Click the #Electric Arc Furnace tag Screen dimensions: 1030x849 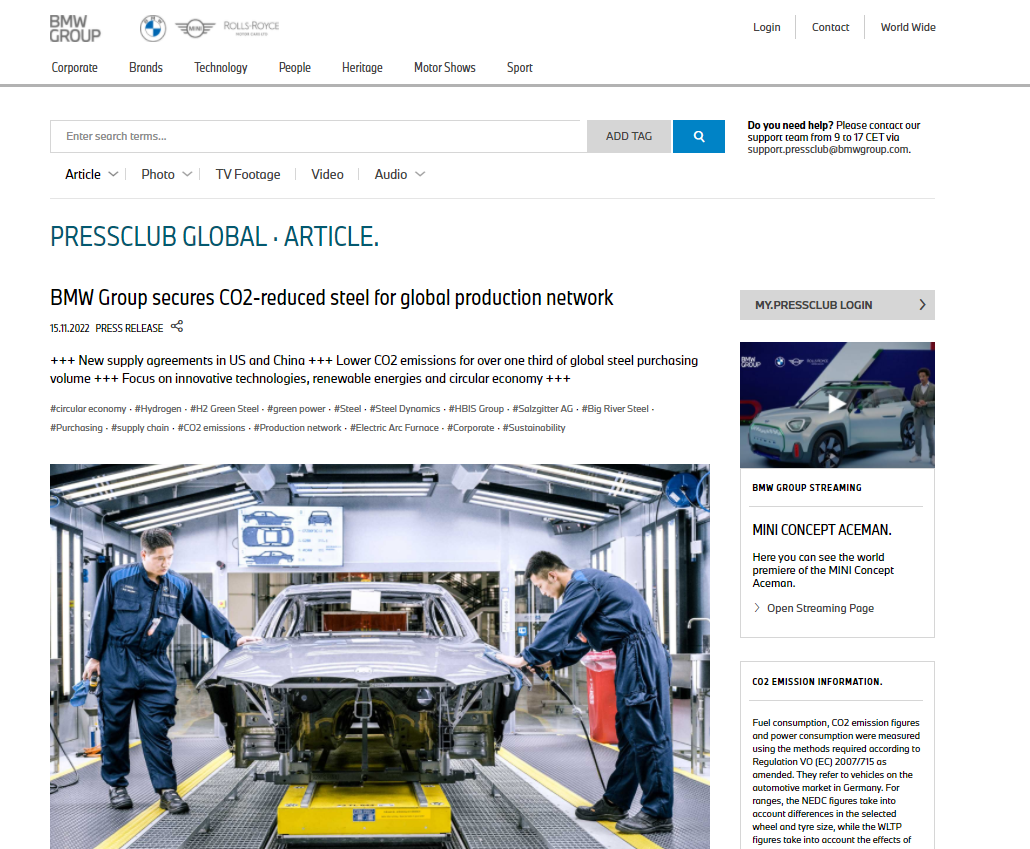[x=394, y=428]
